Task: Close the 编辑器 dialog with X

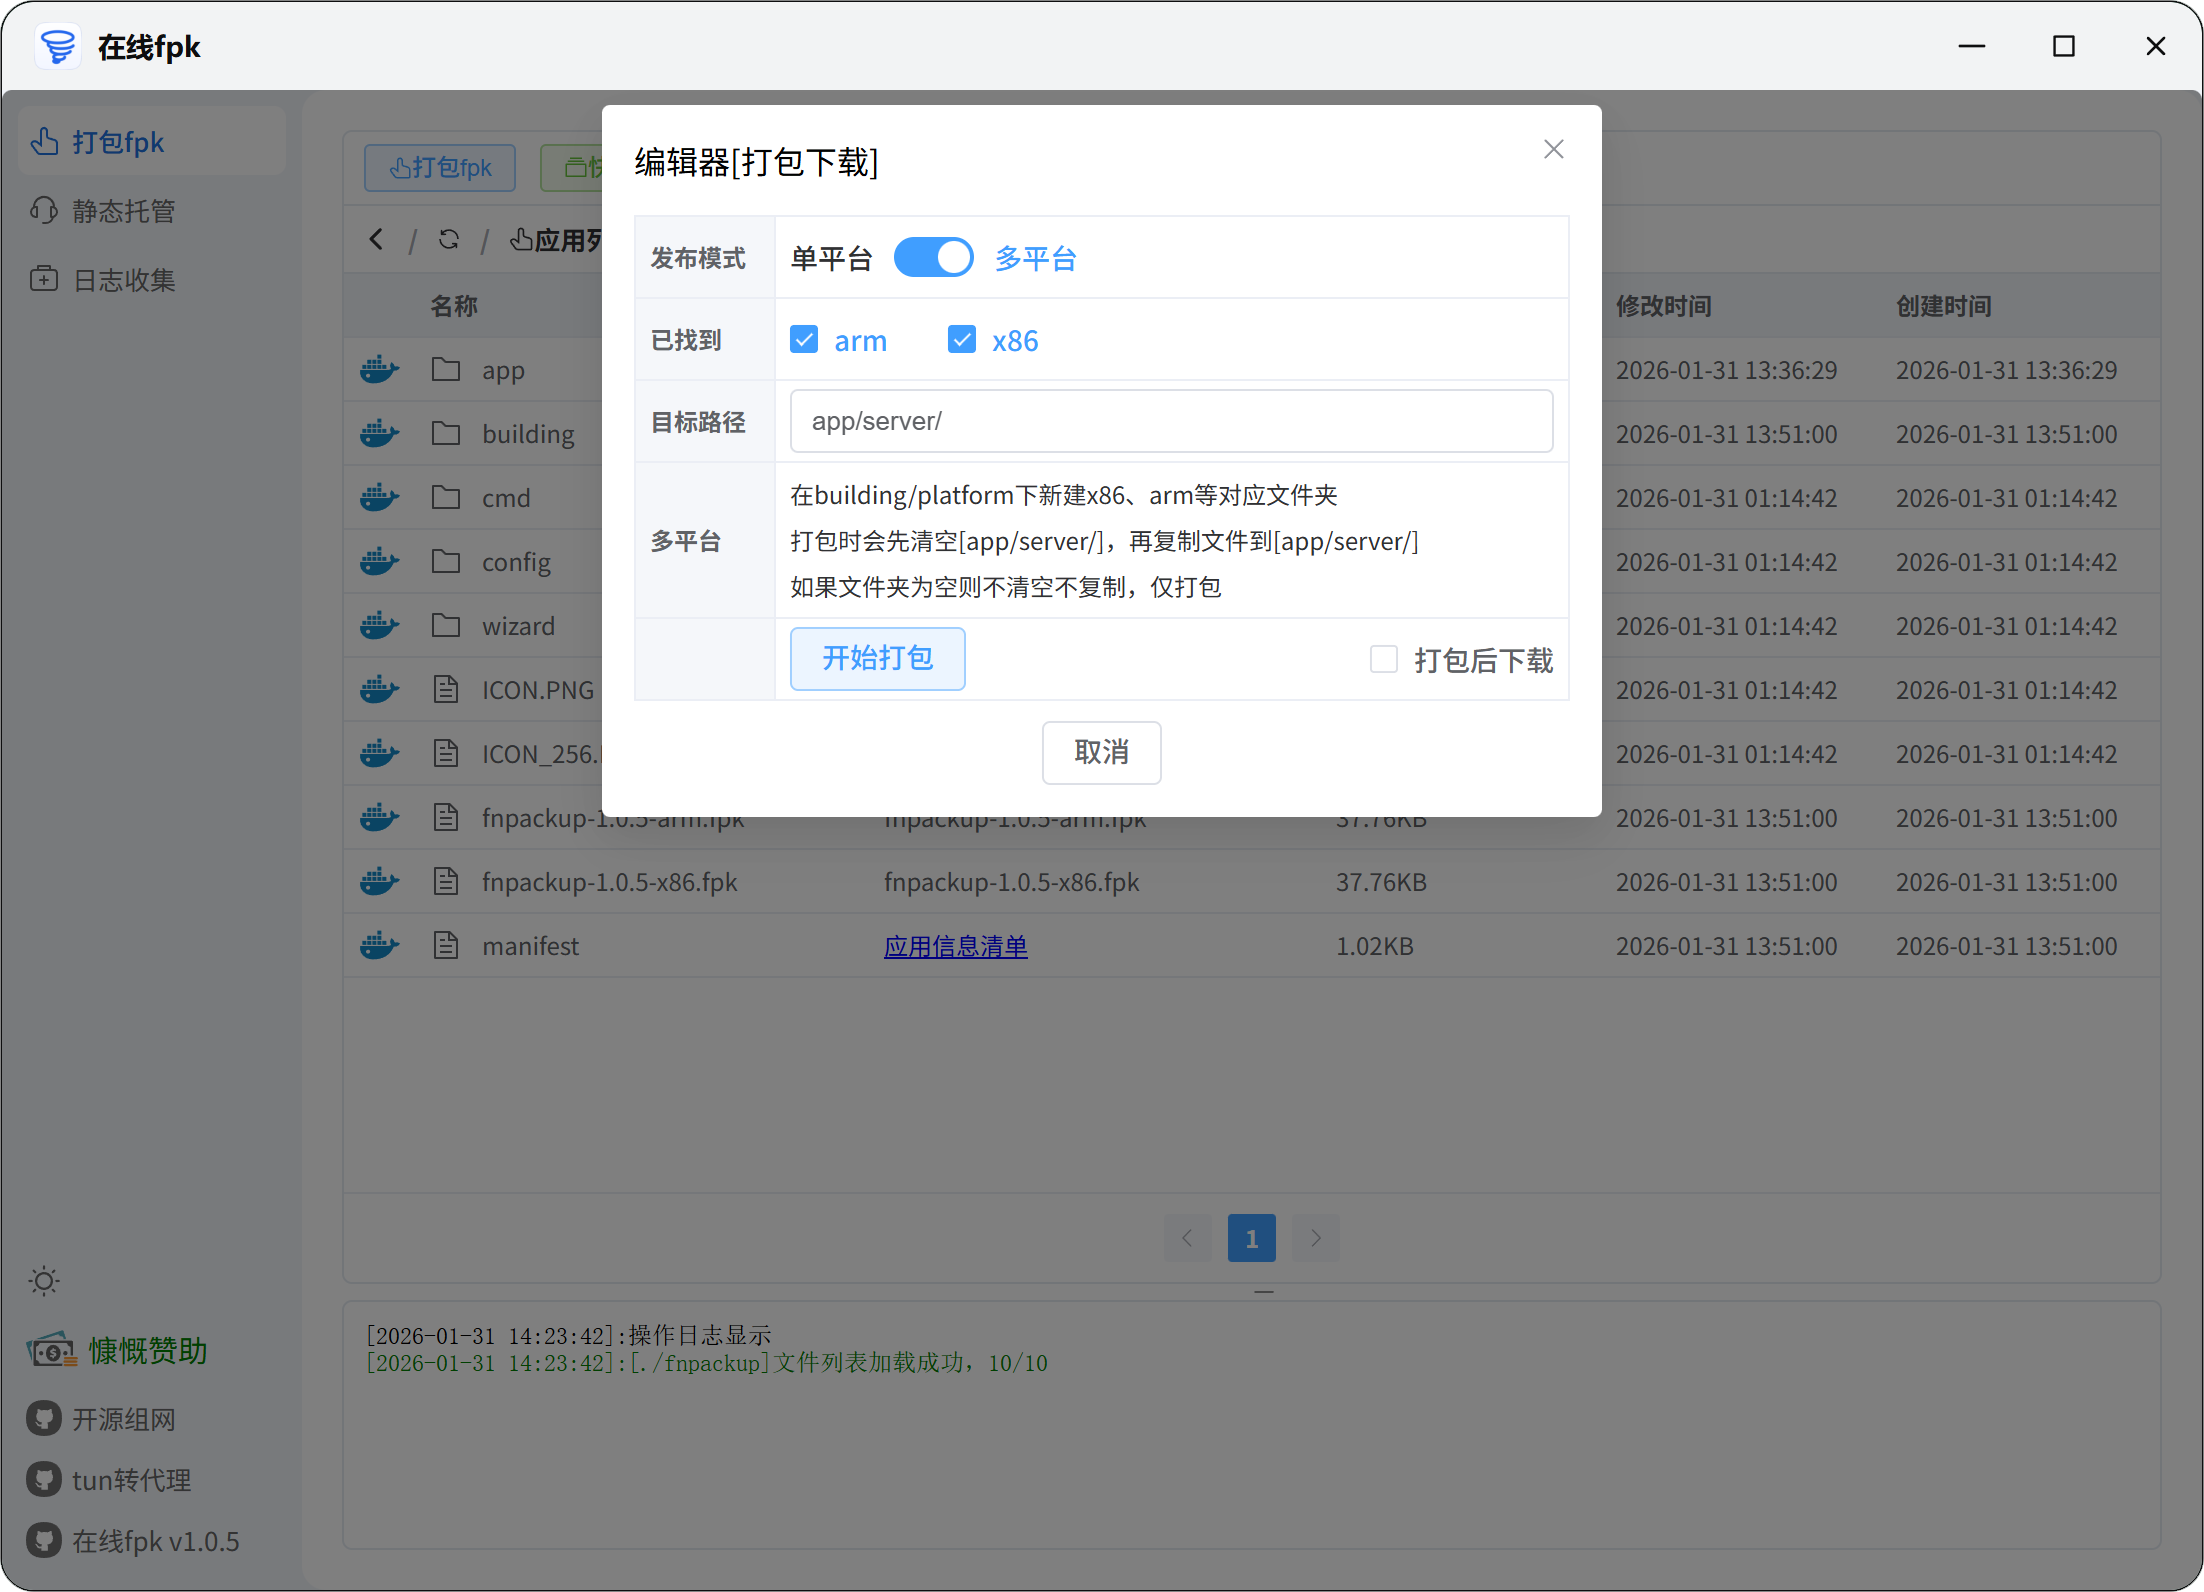Action: point(1553,150)
